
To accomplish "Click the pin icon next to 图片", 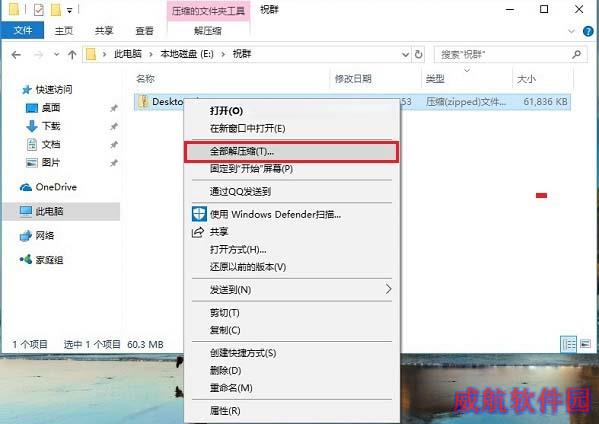I will pyautogui.click(x=113, y=163).
